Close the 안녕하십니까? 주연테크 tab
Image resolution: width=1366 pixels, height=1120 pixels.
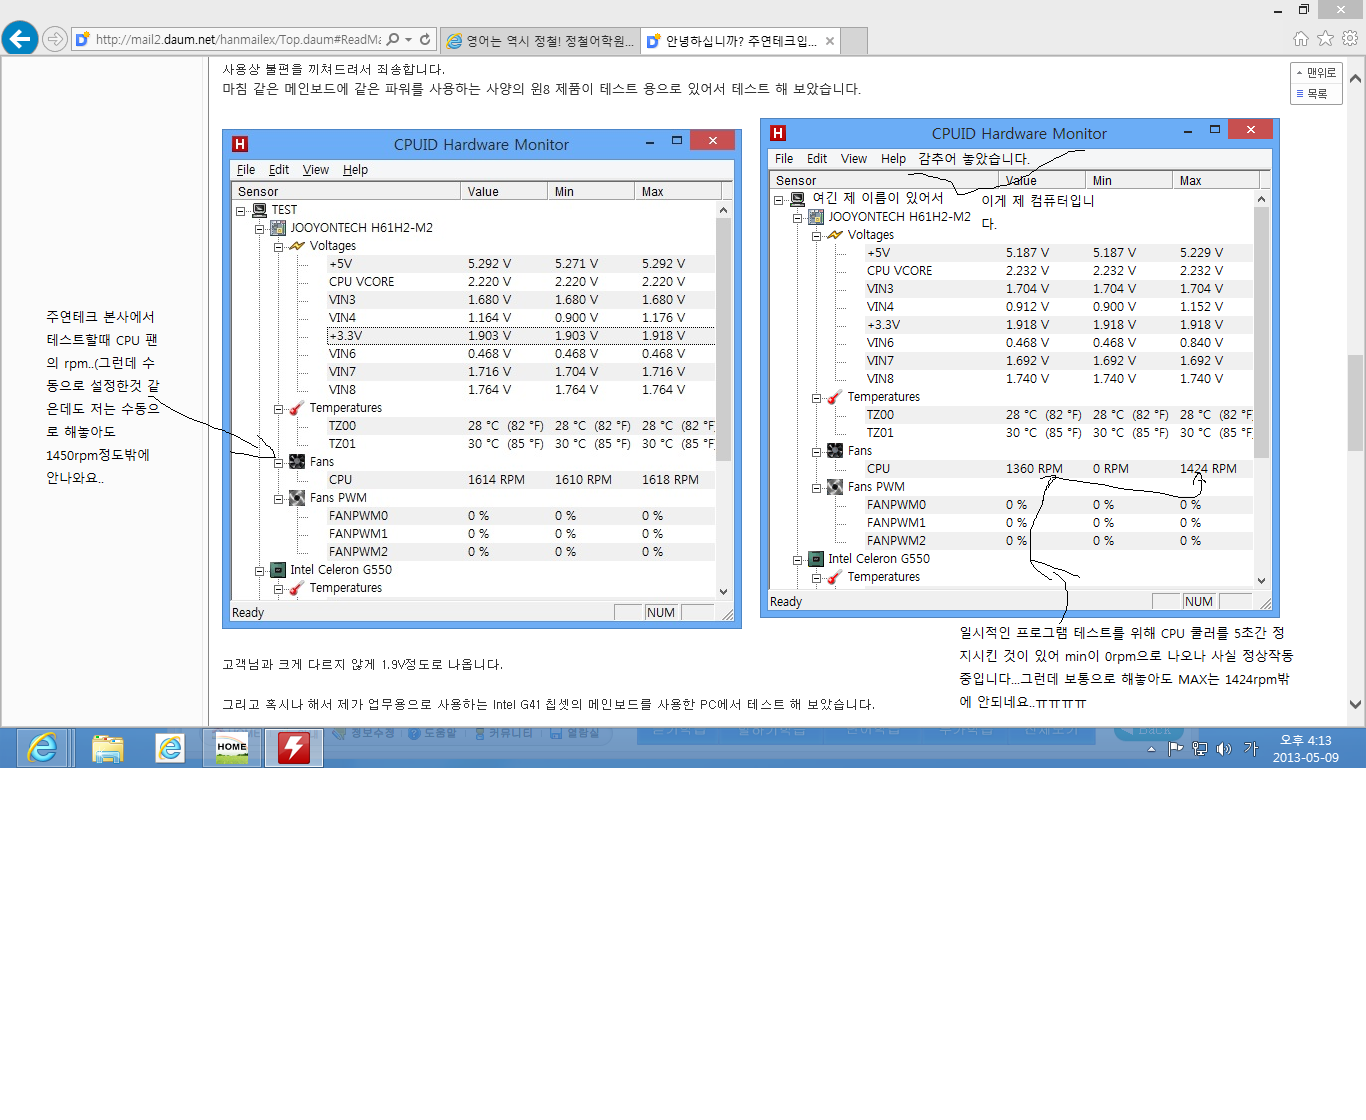tap(830, 41)
